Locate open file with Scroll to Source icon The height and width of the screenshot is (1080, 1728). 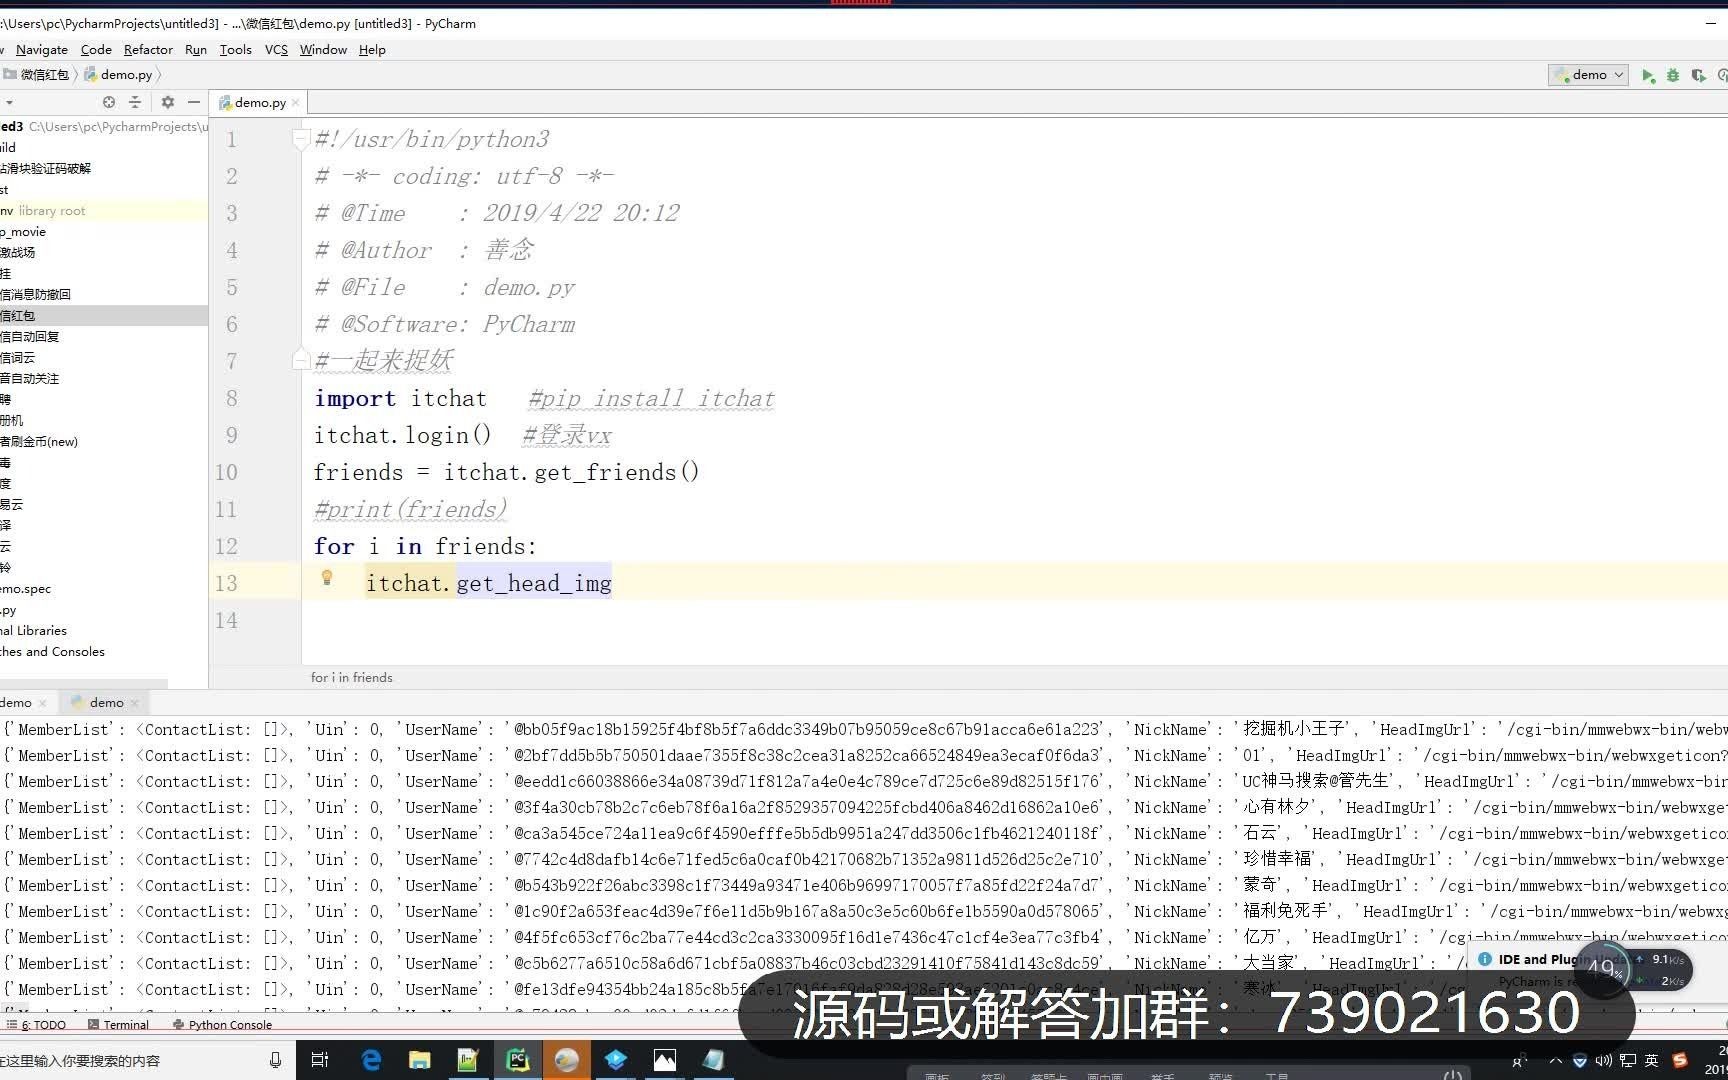tap(108, 102)
